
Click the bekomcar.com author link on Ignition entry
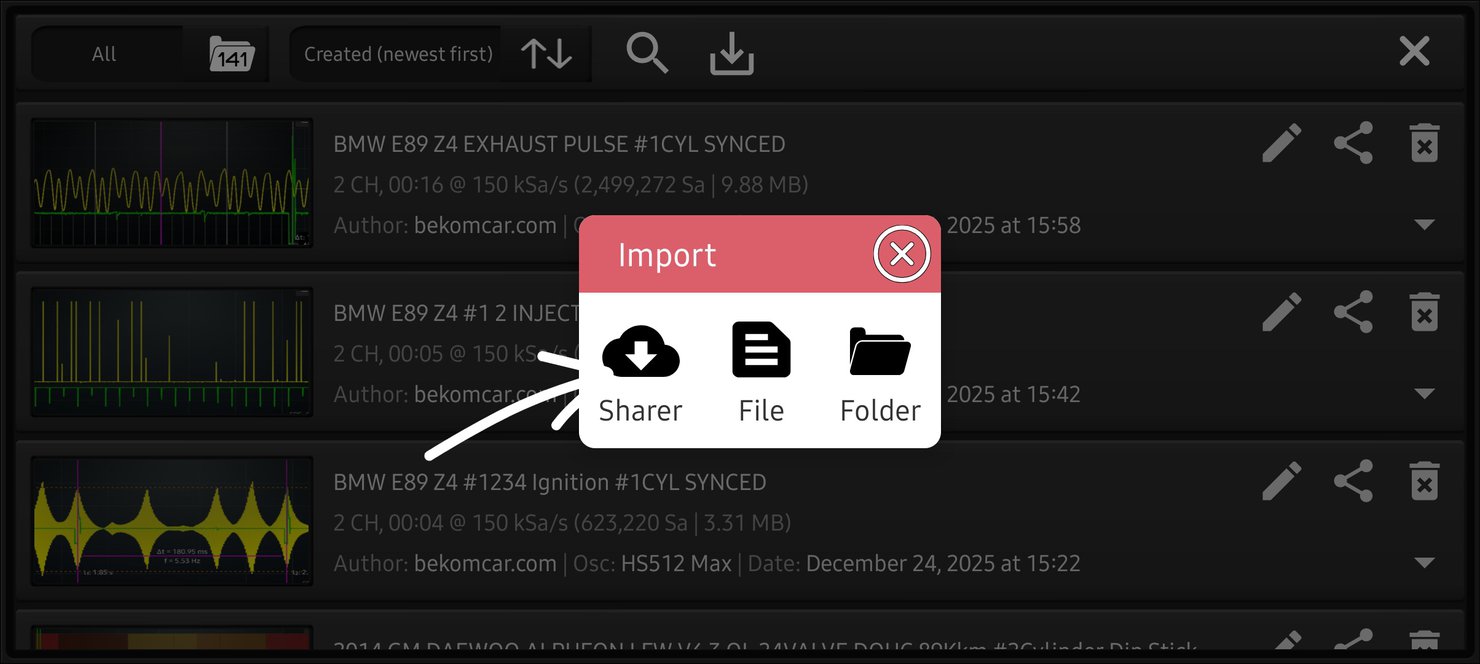[485, 563]
